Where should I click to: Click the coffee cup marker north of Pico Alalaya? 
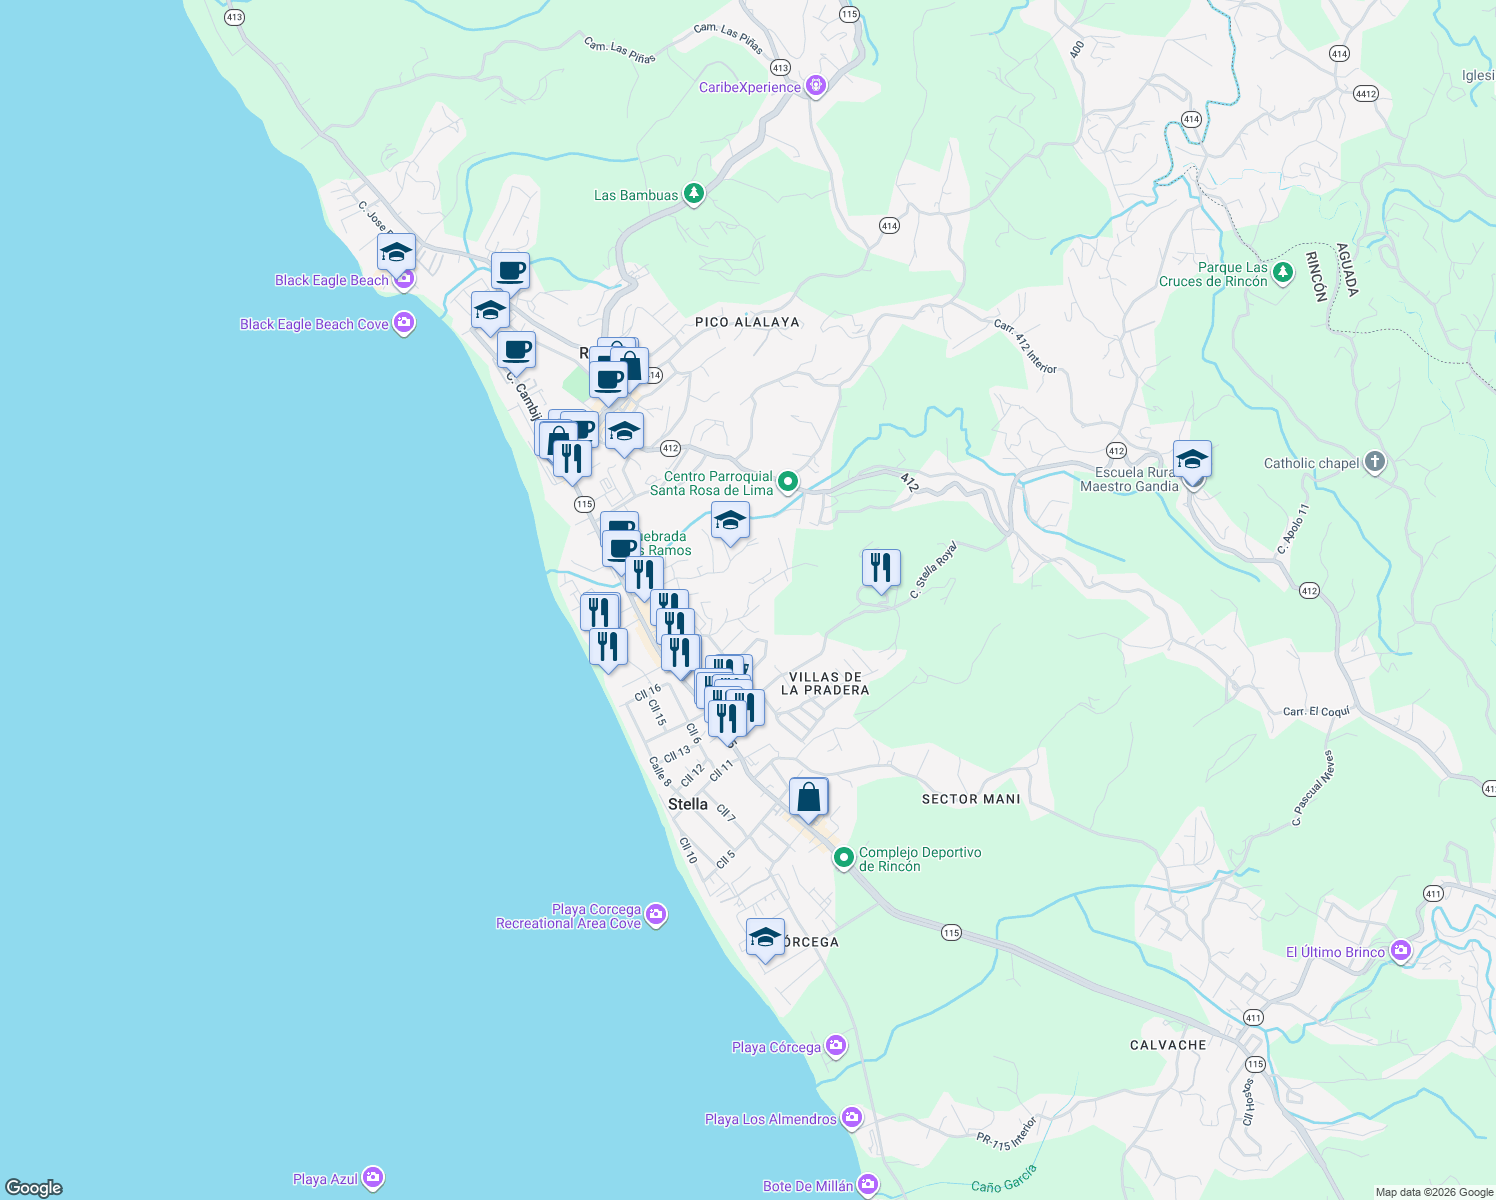510,270
